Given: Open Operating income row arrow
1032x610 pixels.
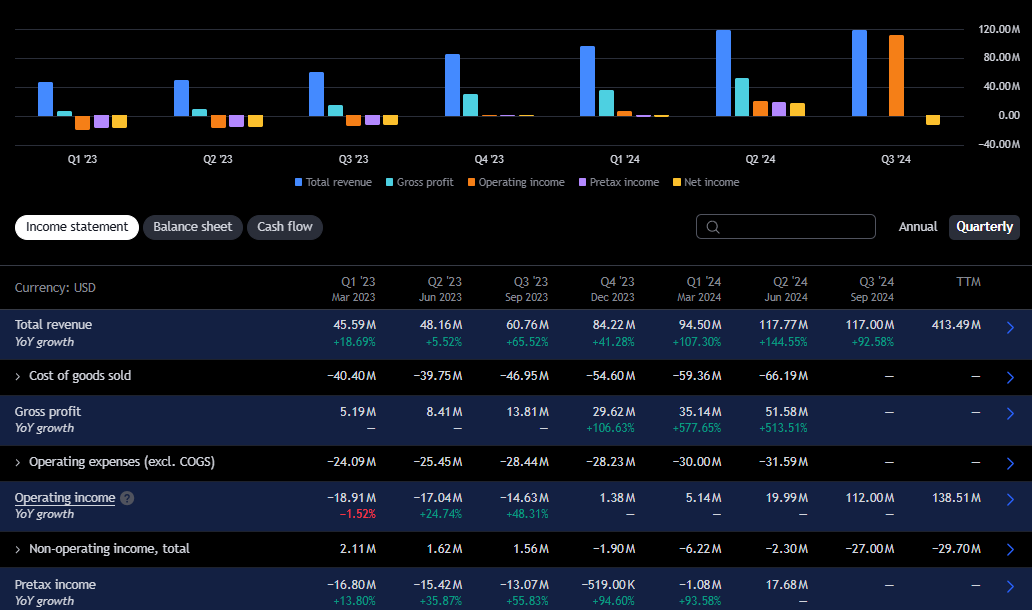Looking at the screenshot, I should [1009, 500].
